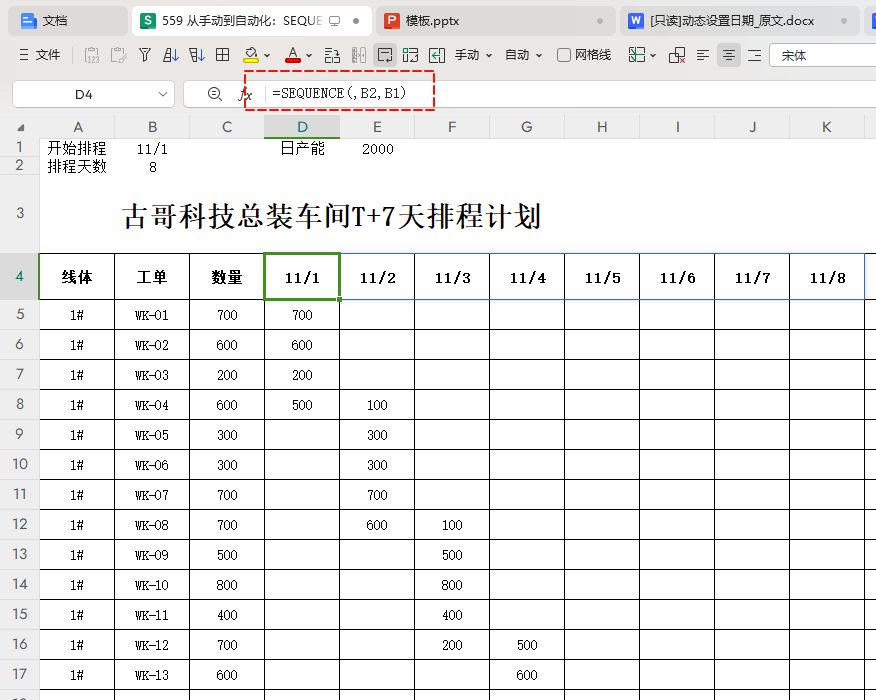Expand the font color dropdown arrow
Image resolution: width=876 pixels, height=700 pixels.
click(x=309, y=55)
